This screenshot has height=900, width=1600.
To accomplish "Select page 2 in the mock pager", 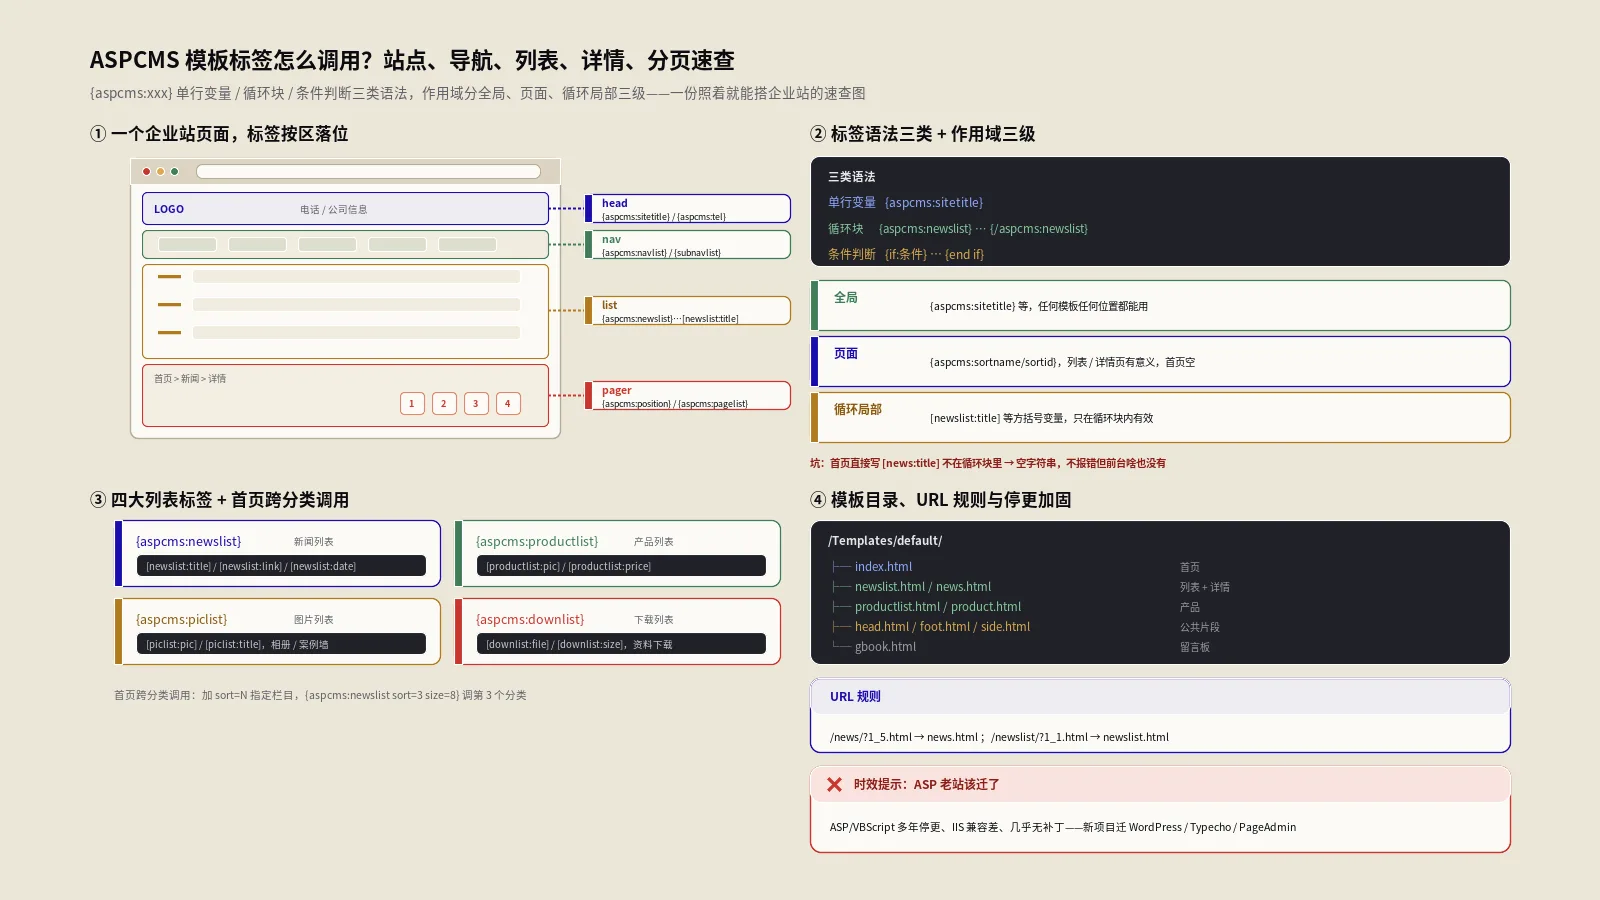I will click(x=444, y=404).
